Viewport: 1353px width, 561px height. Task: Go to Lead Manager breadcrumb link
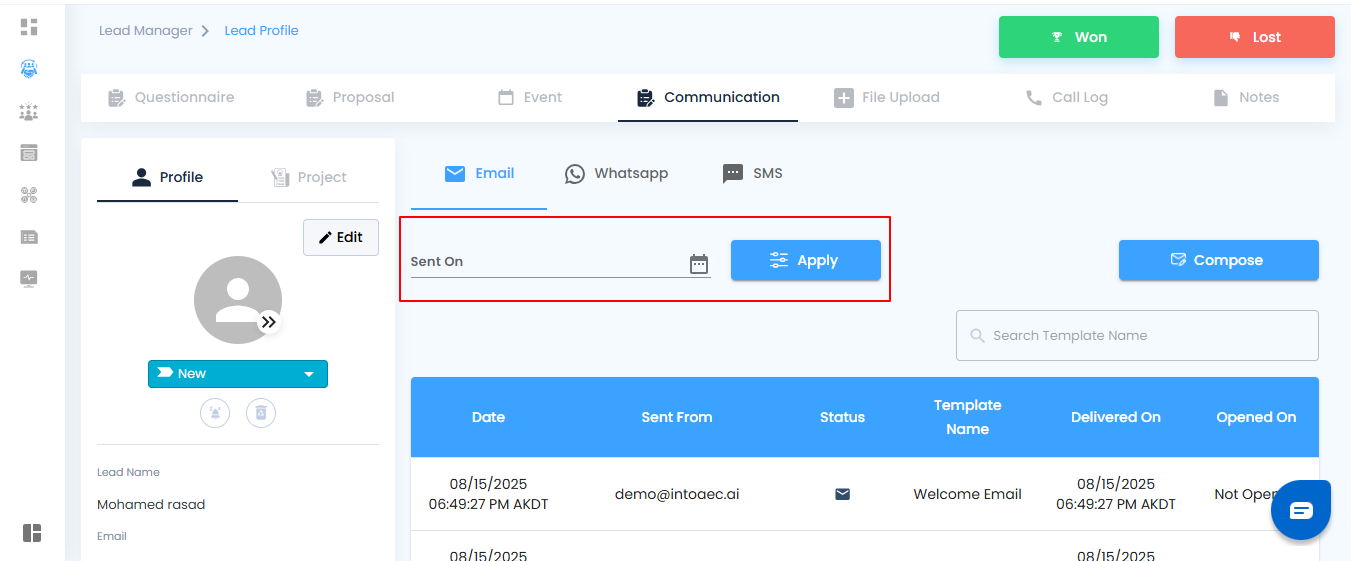[x=146, y=31]
